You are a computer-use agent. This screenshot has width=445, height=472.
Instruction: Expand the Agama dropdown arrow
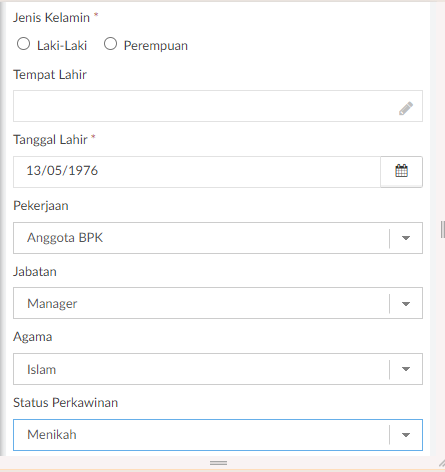[406, 369]
